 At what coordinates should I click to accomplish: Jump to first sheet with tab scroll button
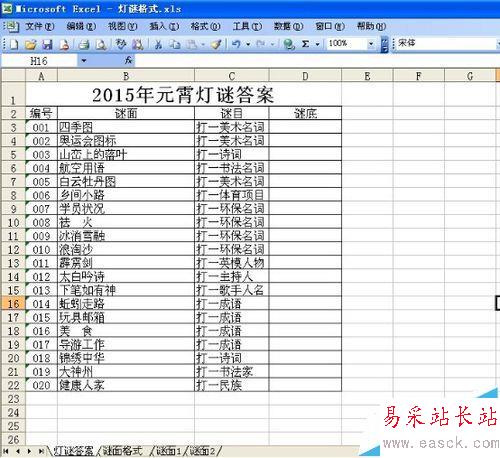(x=6, y=451)
